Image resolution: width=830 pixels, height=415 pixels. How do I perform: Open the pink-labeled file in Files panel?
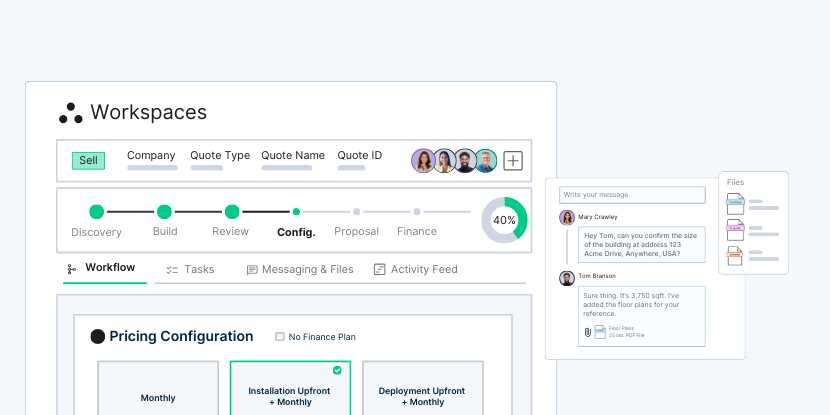[735, 230]
